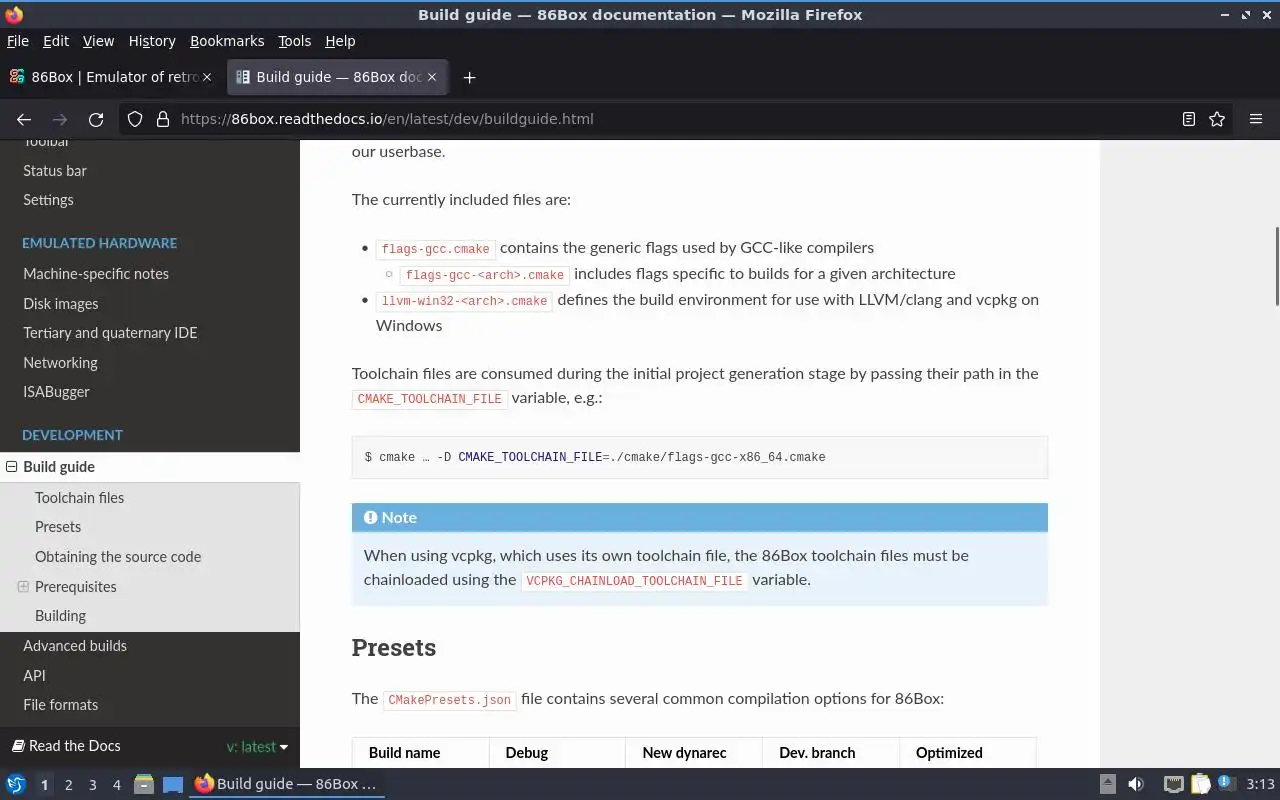Click the CMakePresets.json code literal
Image resolution: width=1280 pixels, height=800 pixels.
(x=449, y=700)
